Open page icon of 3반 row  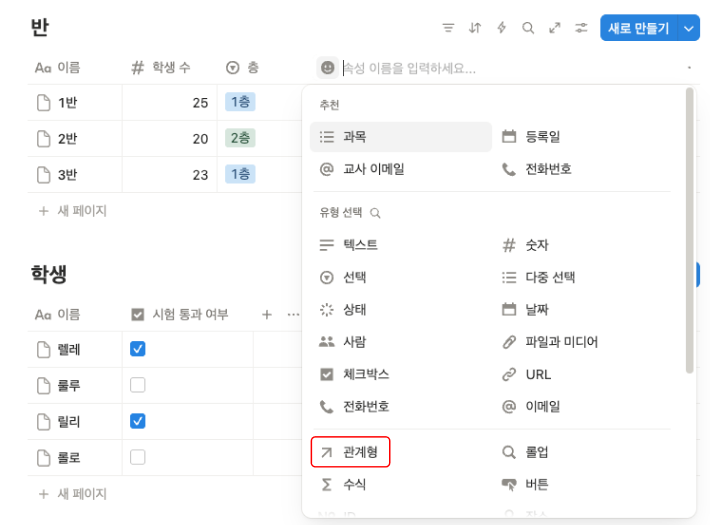click(x=43, y=174)
